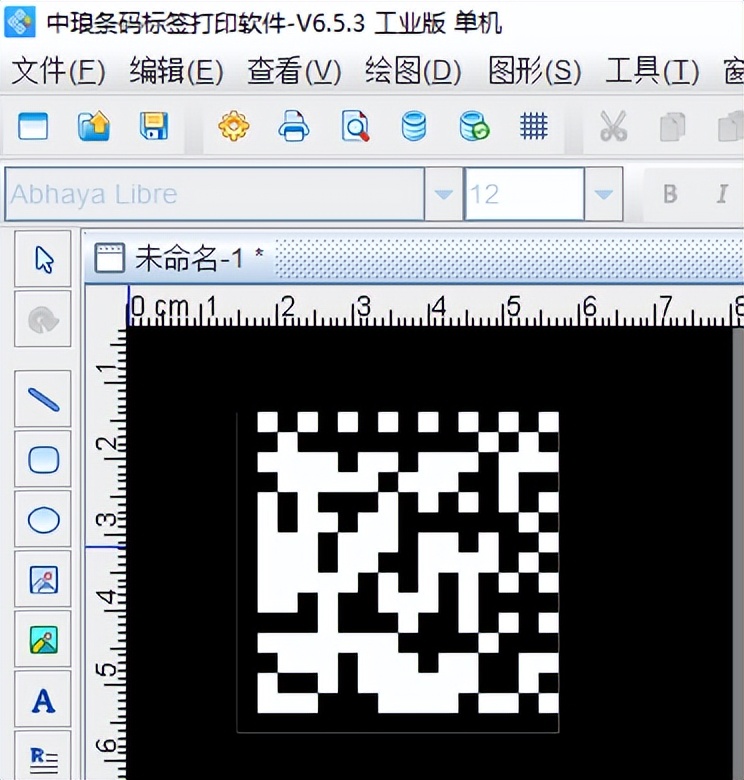744x780 pixels.
Task: Click the document icon on 未命名-1 tab
Action: 109,258
